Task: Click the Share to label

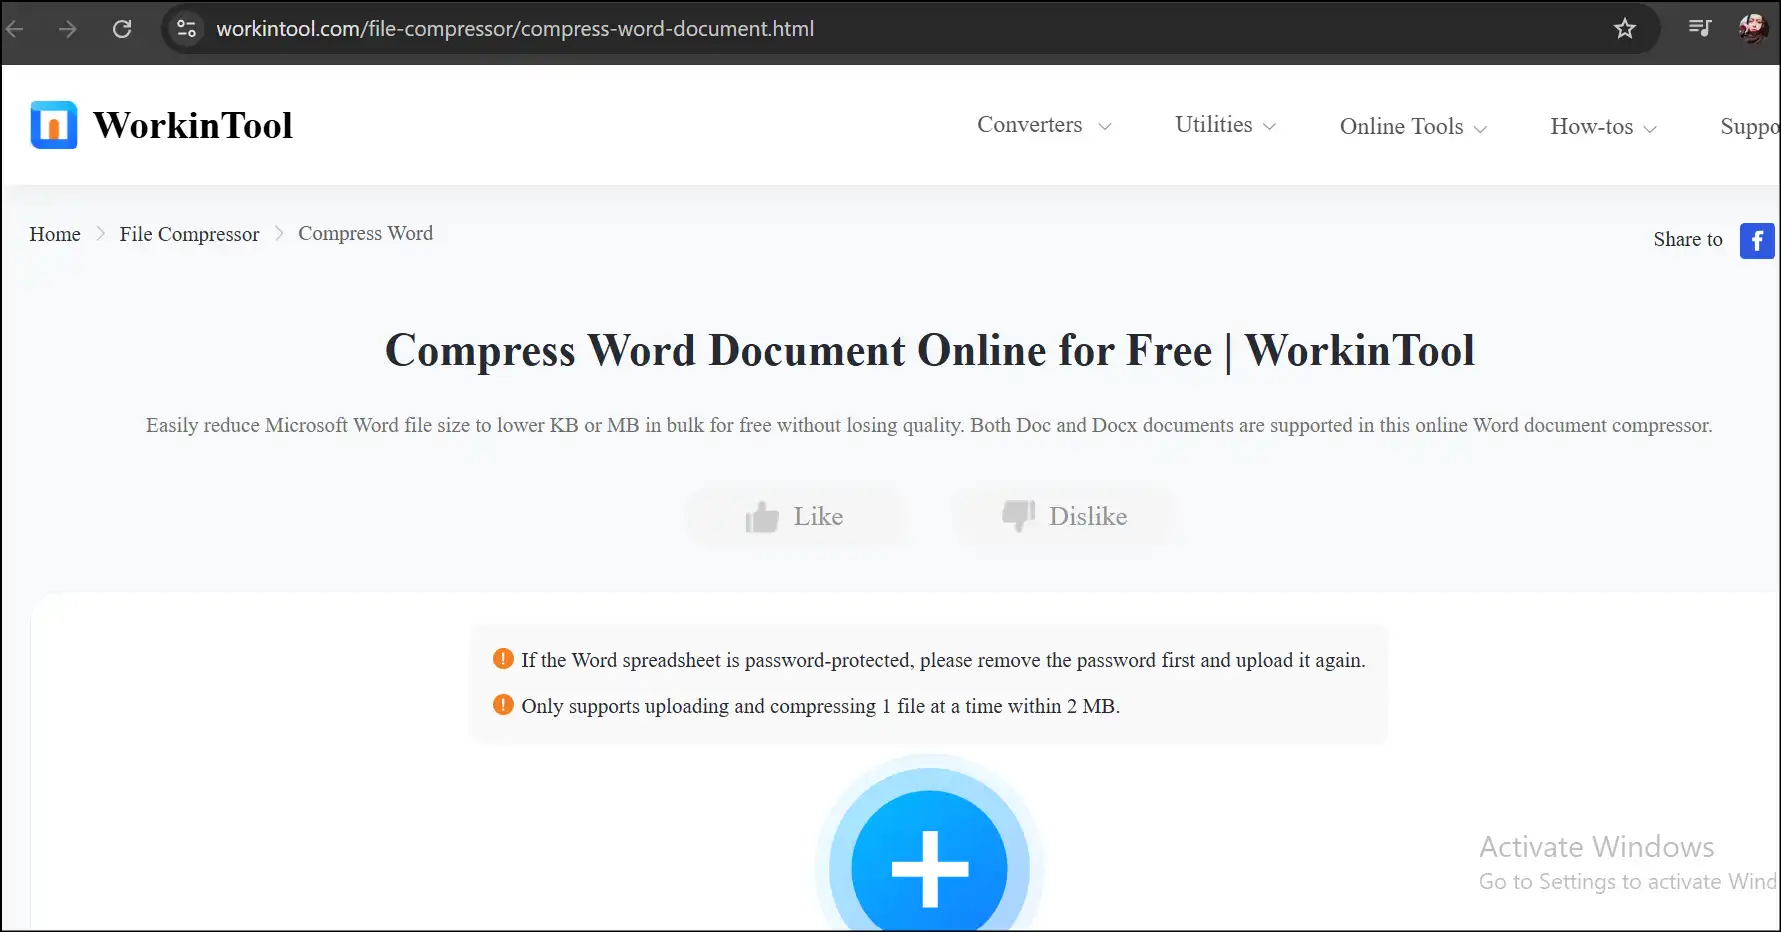Action: click(x=1688, y=239)
